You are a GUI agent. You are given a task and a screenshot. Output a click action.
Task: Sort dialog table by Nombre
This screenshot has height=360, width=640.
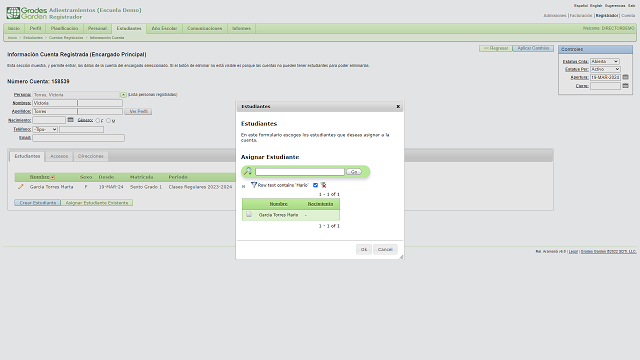(278, 204)
